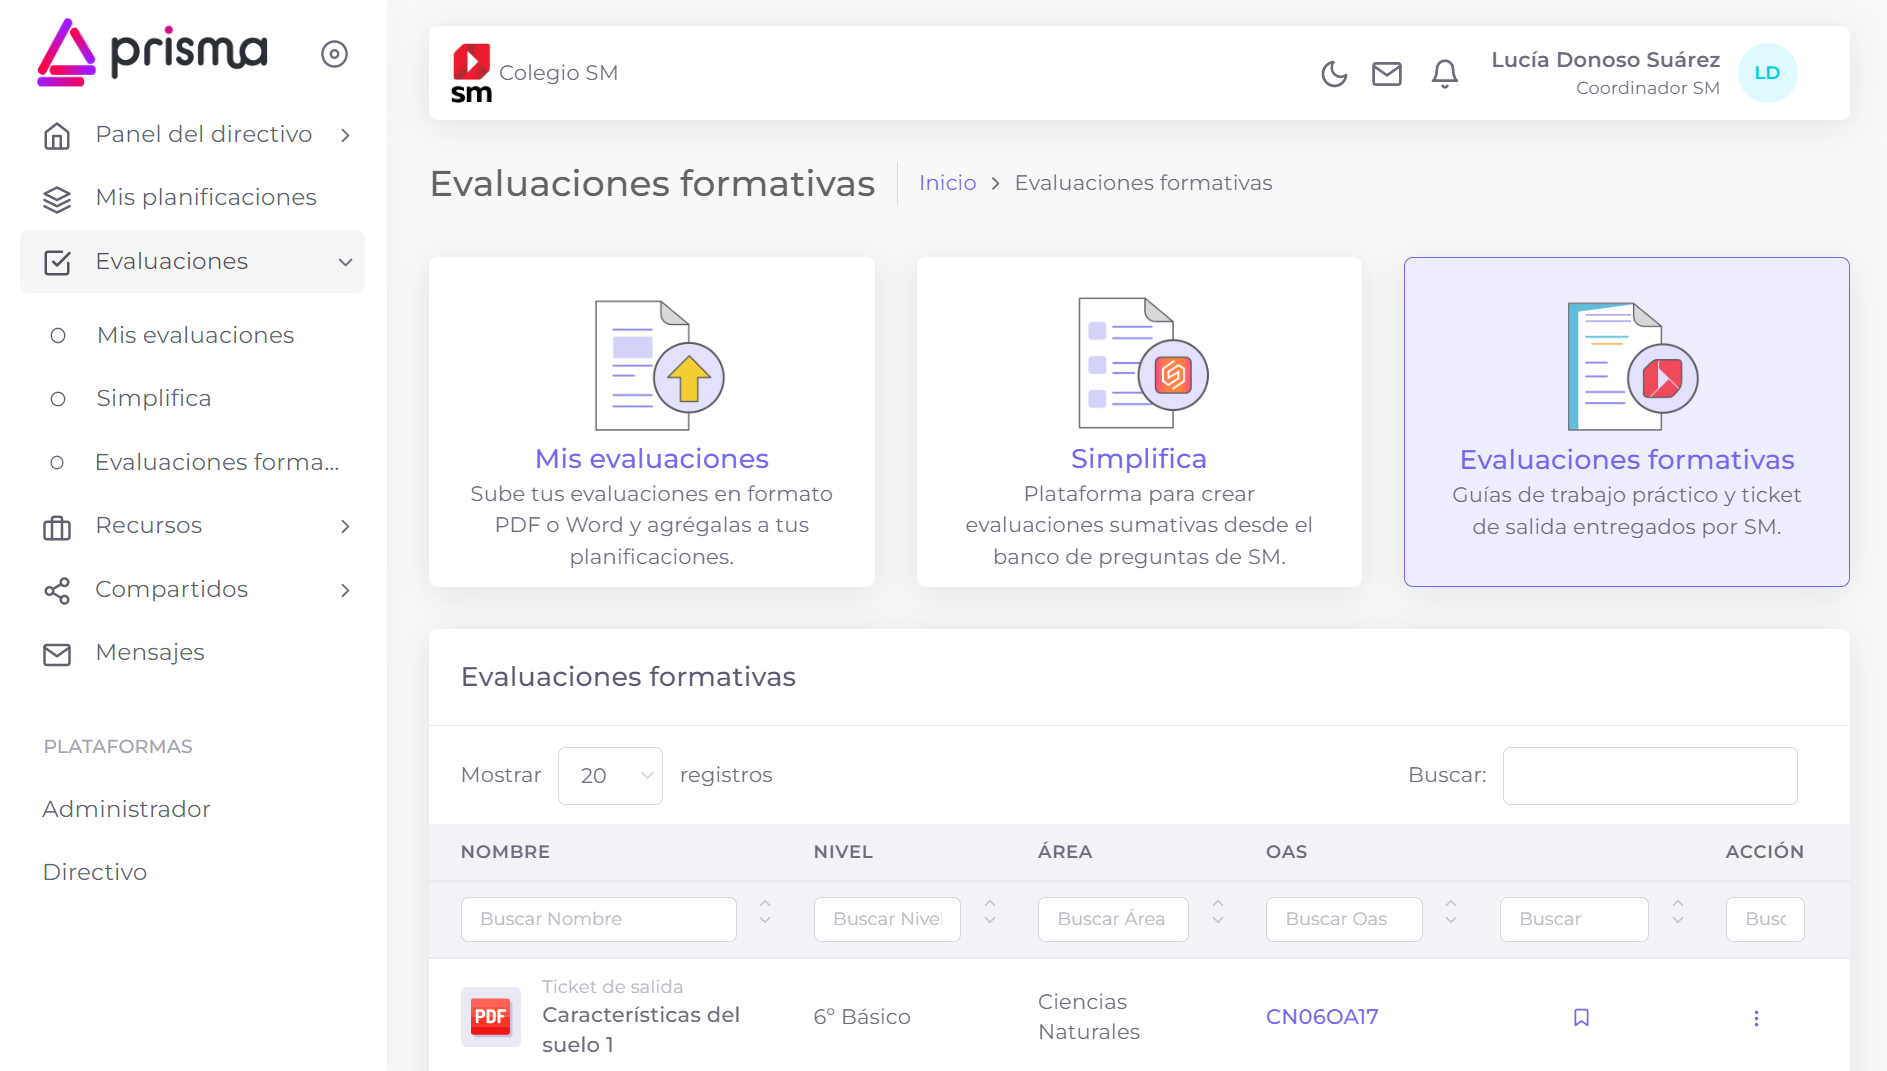The height and width of the screenshot is (1071, 1887).
Task: Click the bookmark icon for Características del suelo 1
Action: coord(1581,1017)
